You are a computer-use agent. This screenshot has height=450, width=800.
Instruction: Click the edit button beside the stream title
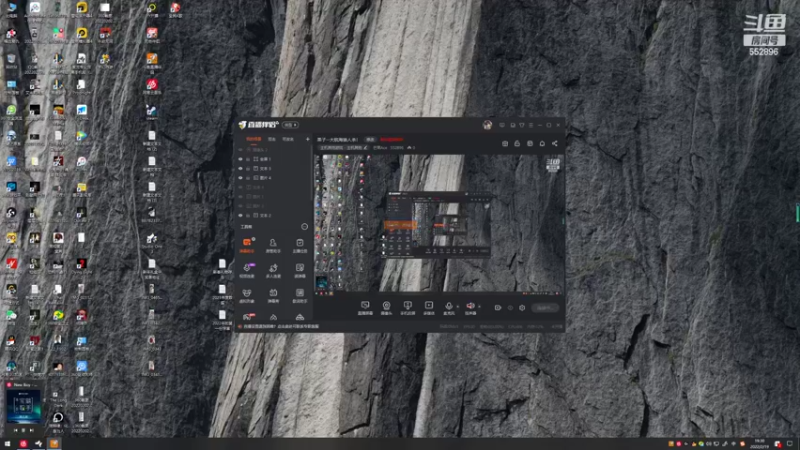(370, 139)
